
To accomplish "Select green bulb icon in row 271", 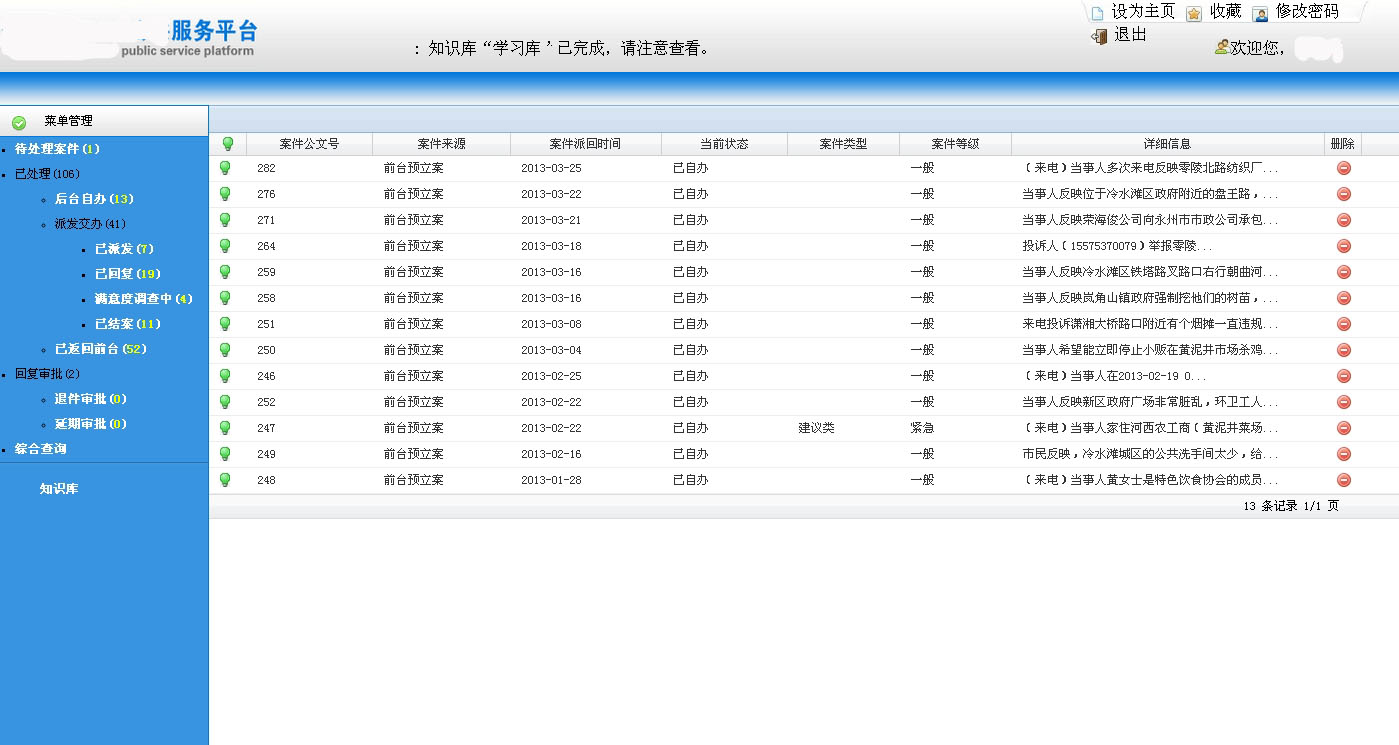I will (225, 220).
